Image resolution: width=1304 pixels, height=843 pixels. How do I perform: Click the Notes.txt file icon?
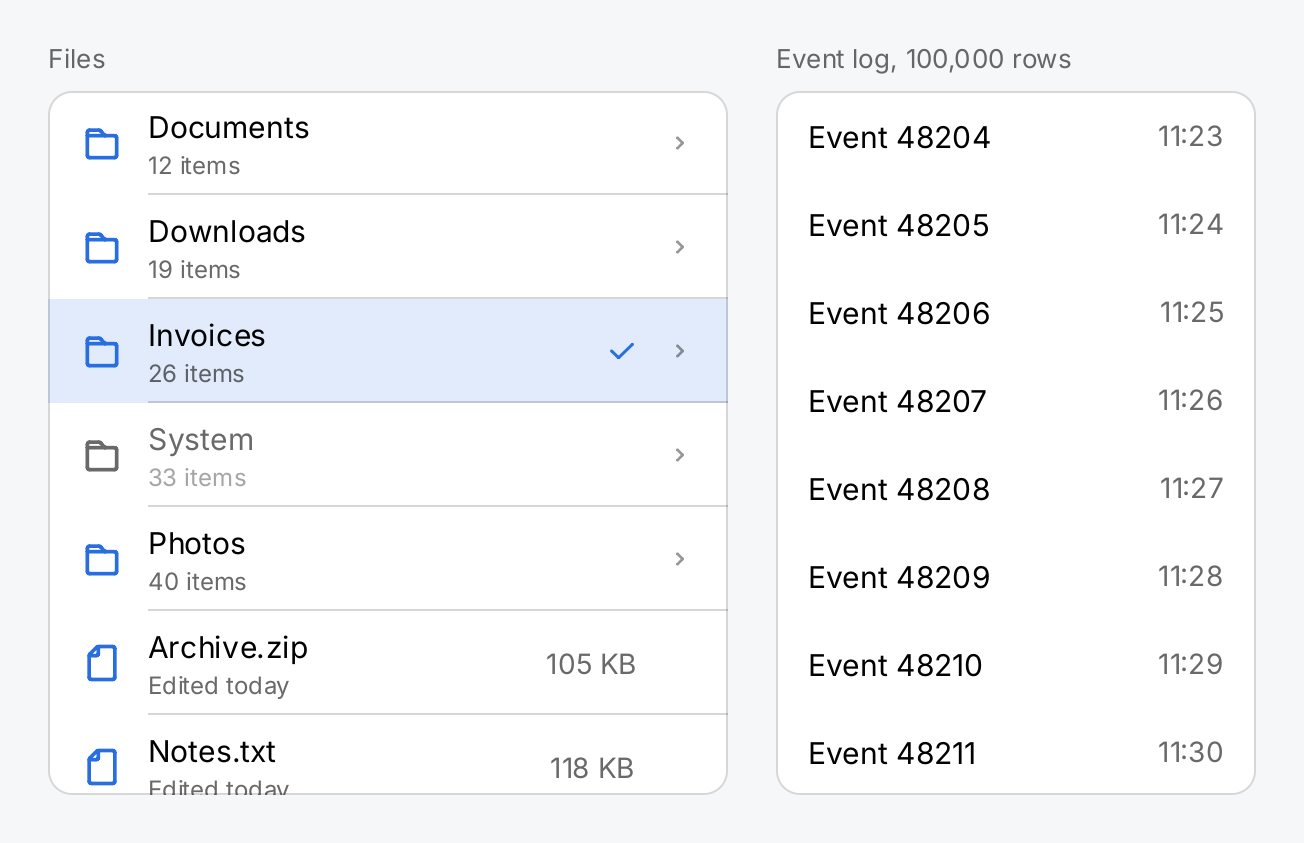click(102, 767)
